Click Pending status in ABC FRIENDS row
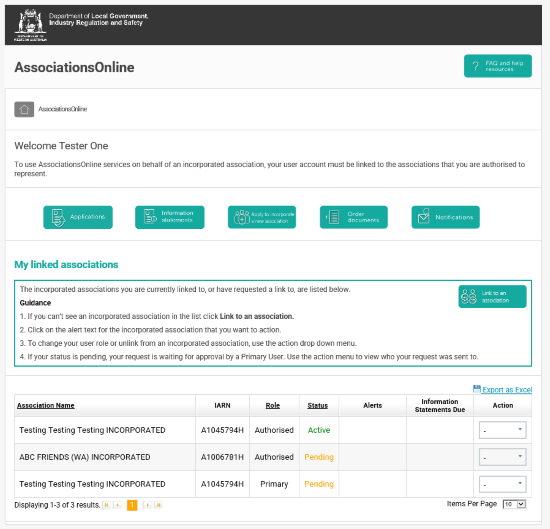This screenshot has height=529, width=550. [x=319, y=457]
